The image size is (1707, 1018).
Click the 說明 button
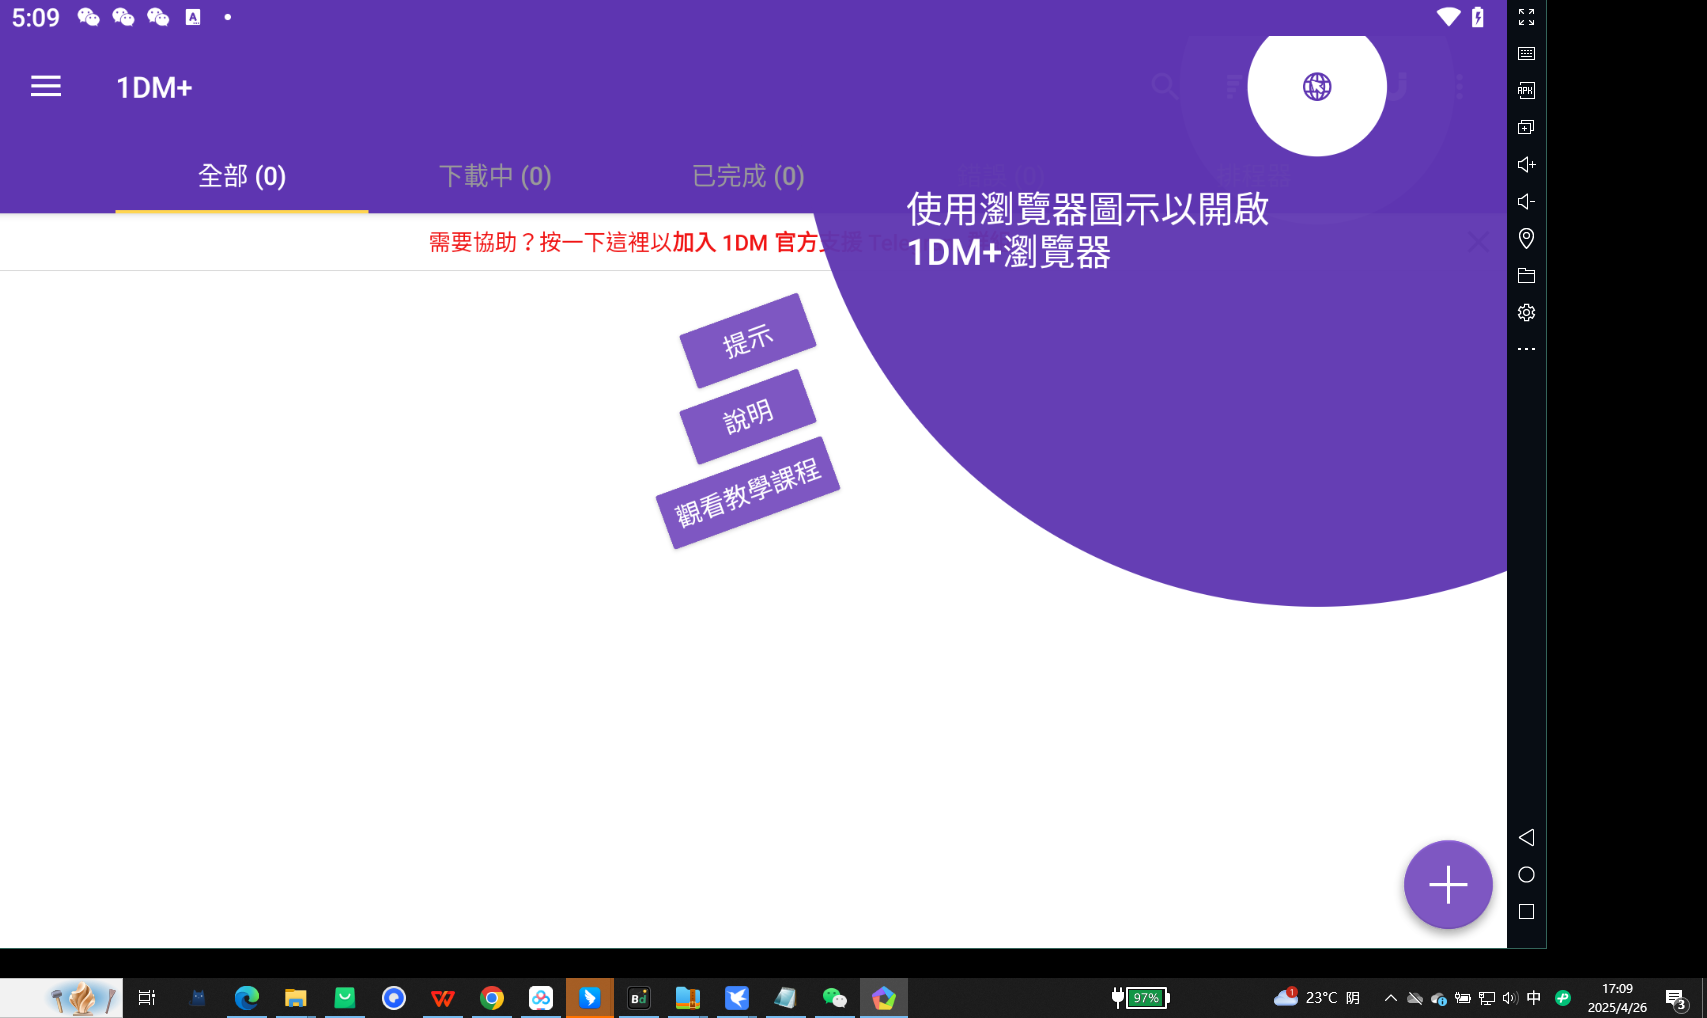(748, 417)
